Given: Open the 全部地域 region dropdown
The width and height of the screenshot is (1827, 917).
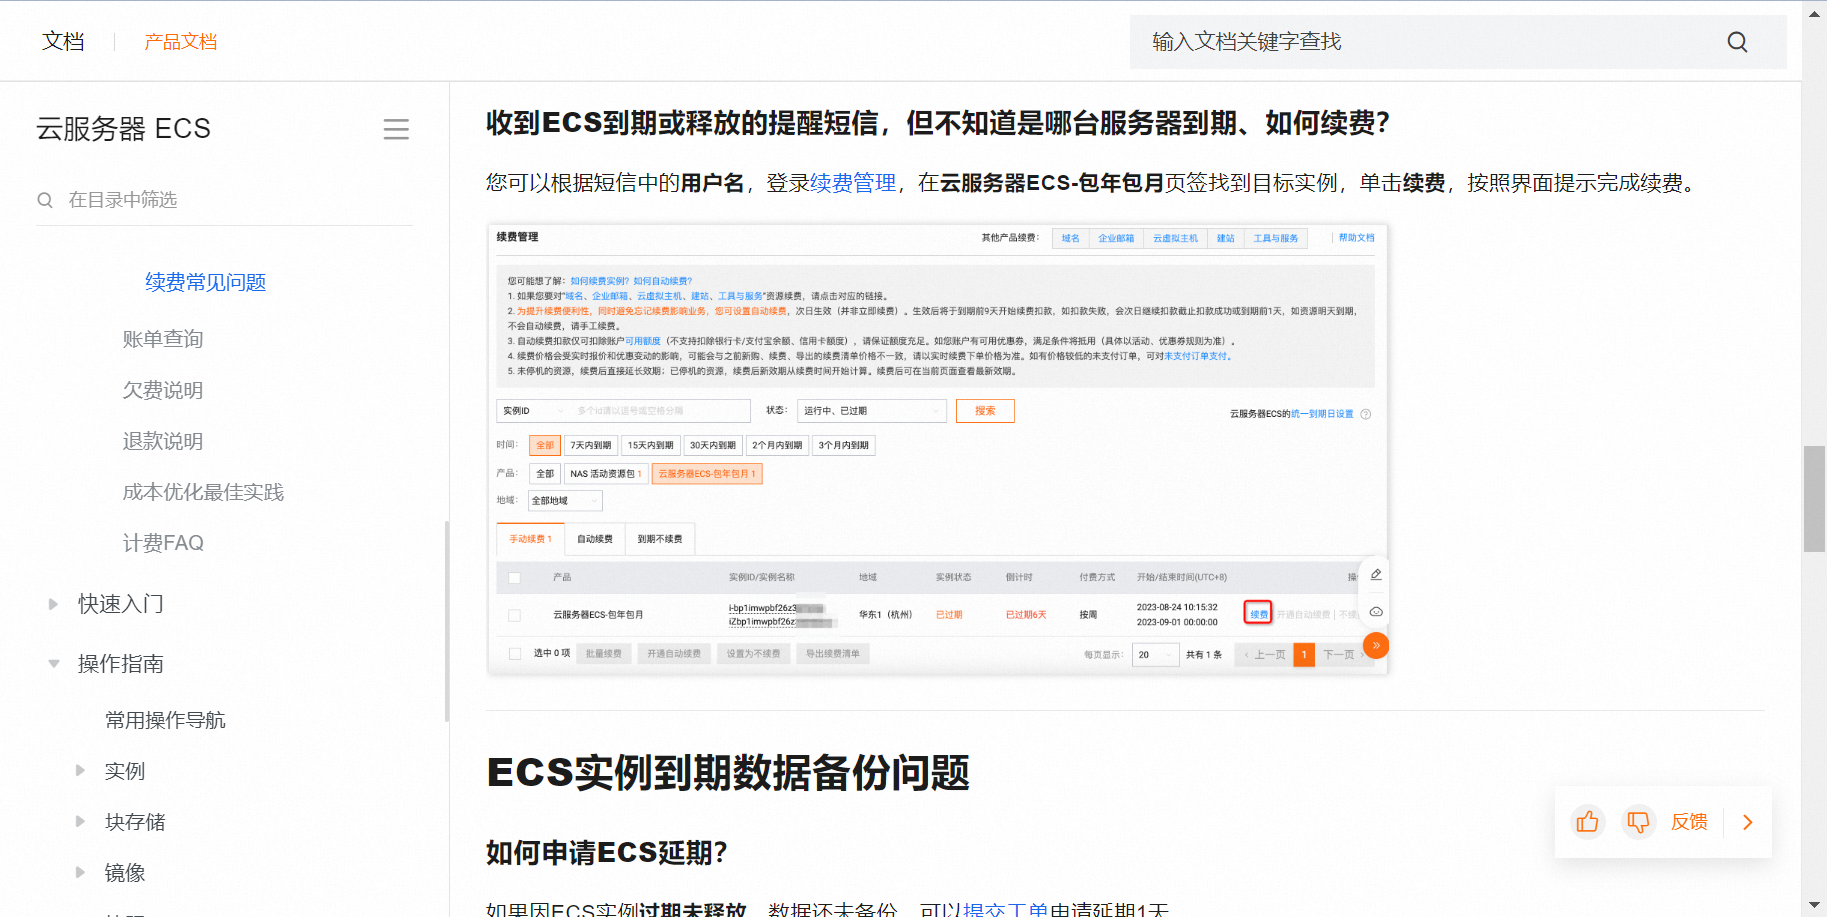Looking at the screenshot, I should pyautogui.click(x=565, y=501).
